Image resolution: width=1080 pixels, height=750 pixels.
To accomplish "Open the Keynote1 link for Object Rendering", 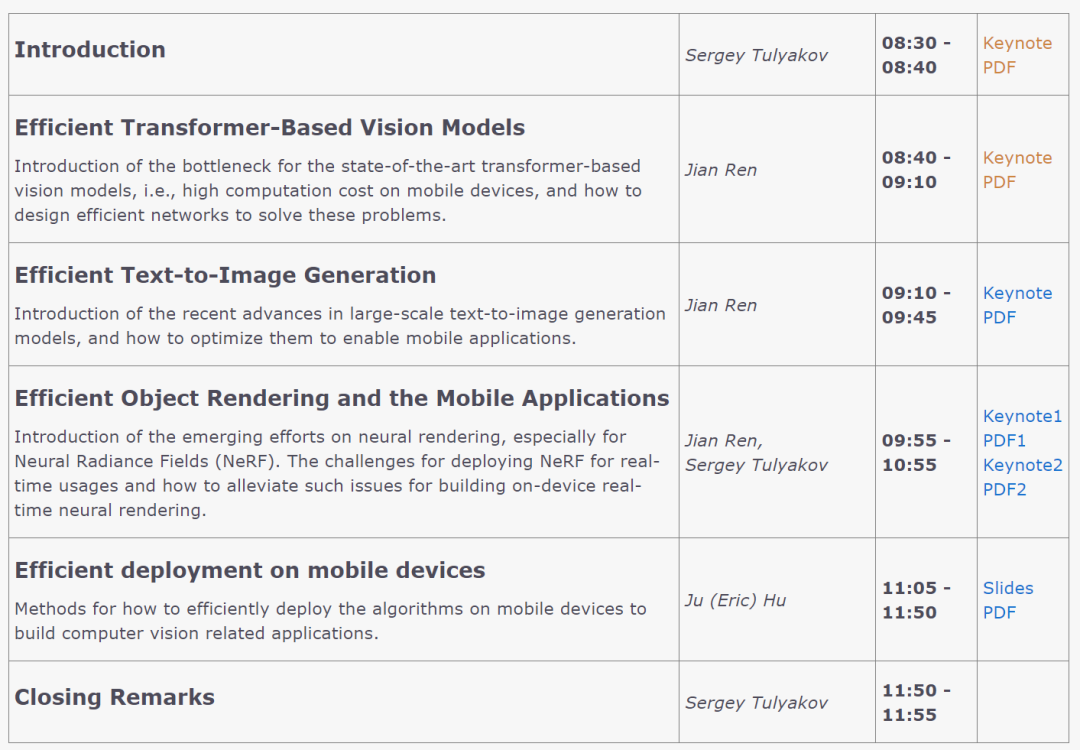I will (1022, 416).
